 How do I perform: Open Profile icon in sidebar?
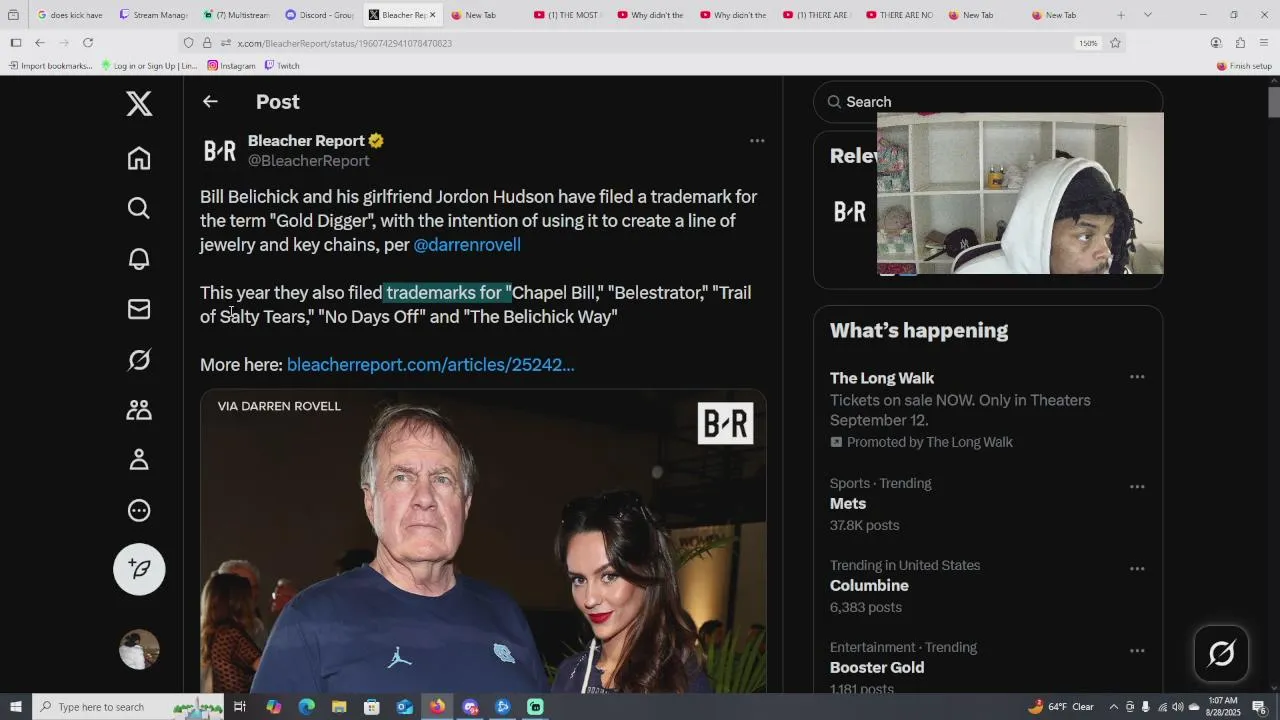(139, 459)
